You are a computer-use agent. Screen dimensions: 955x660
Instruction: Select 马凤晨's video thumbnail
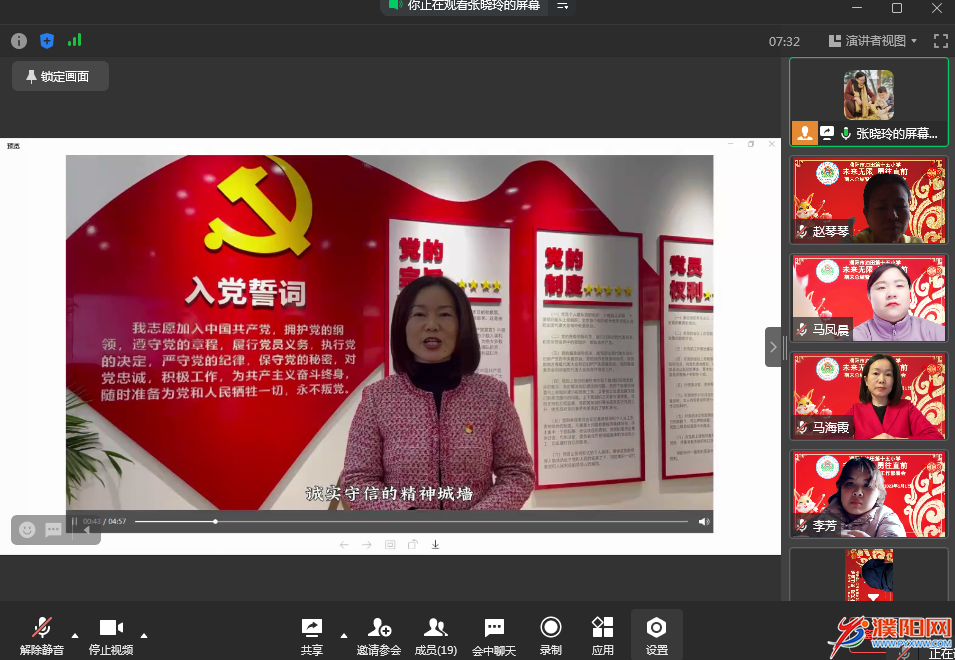click(869, 298)
